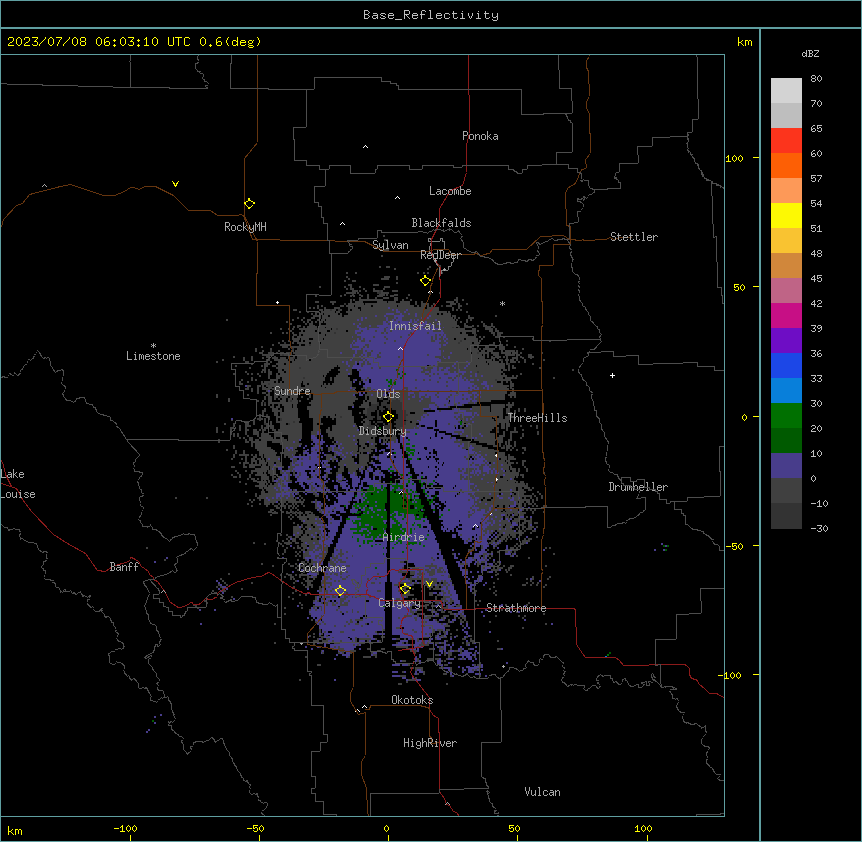
Task: Click the Strathmore town label
Action: 516,608
